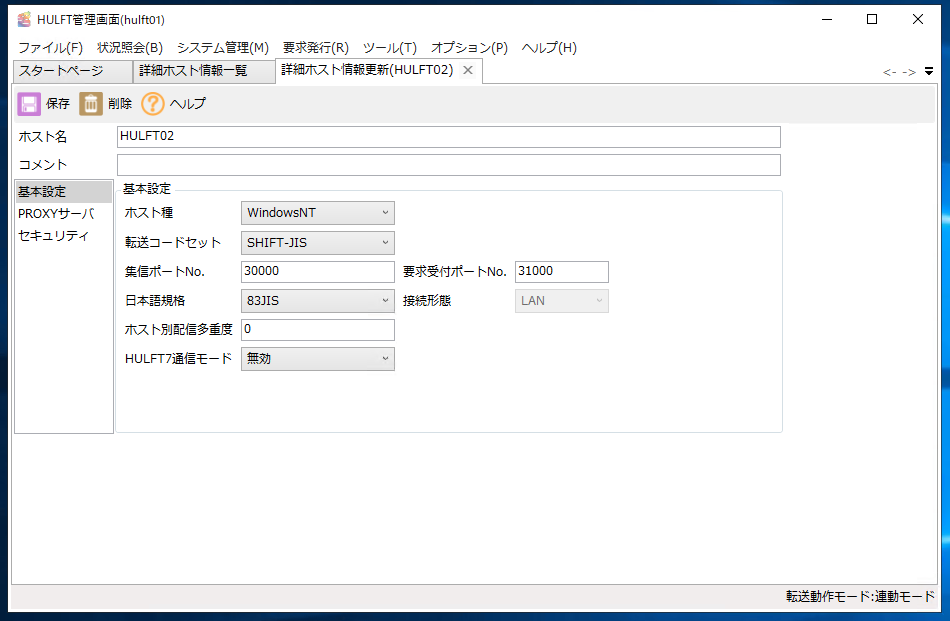
Task: Click the HULFT app icon in title bar
Action: pos(24,19)
